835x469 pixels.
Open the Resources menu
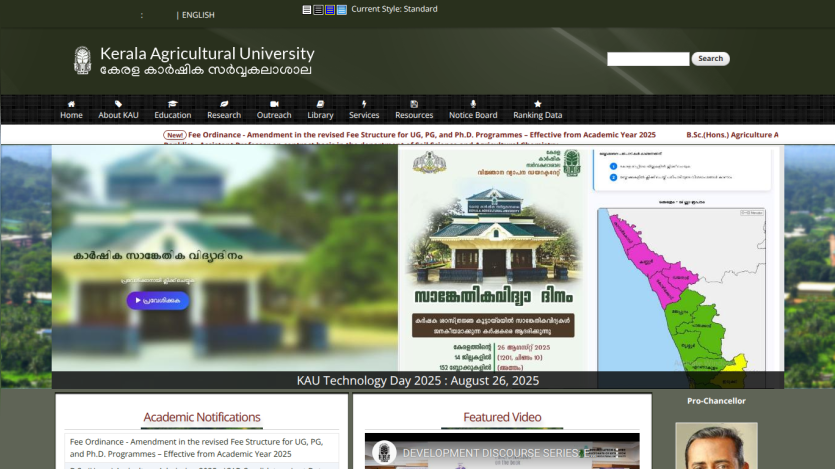click(x=414, y=115)
